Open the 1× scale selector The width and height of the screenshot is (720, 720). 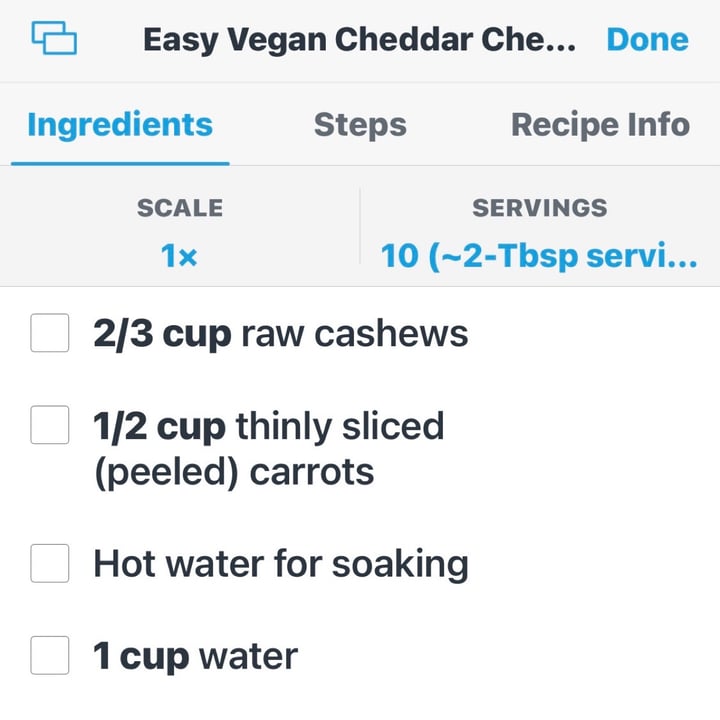(x=179, y=256)
